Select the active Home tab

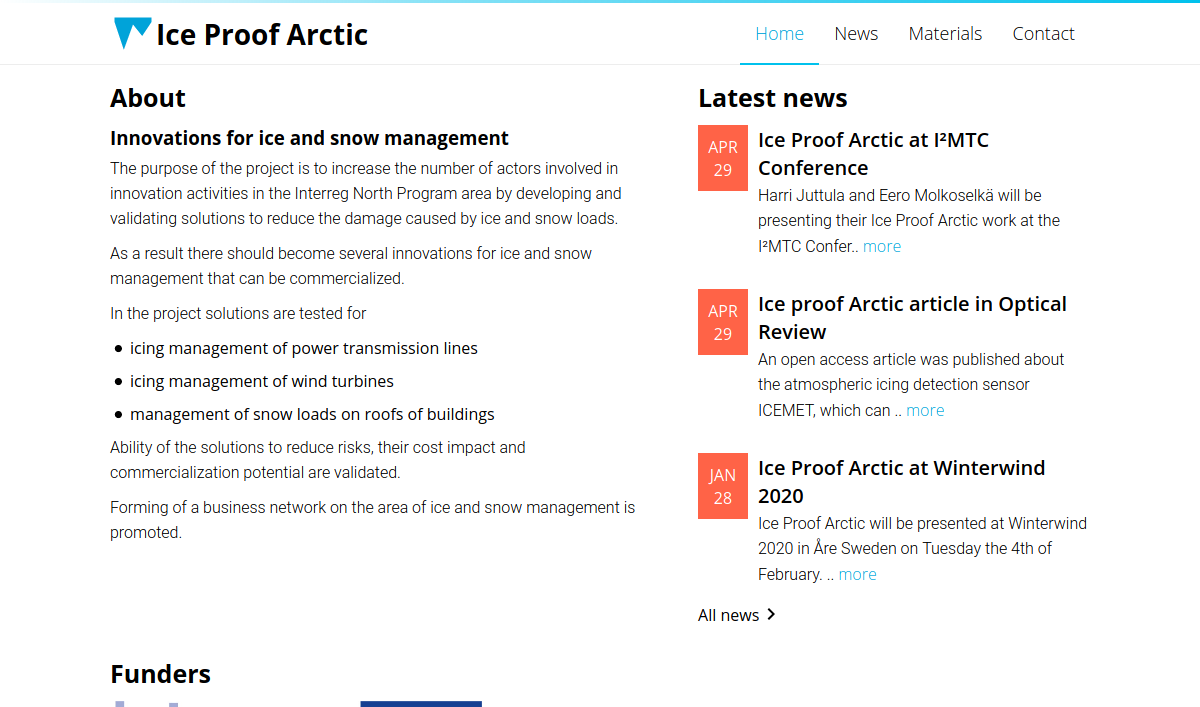(779, 33)
